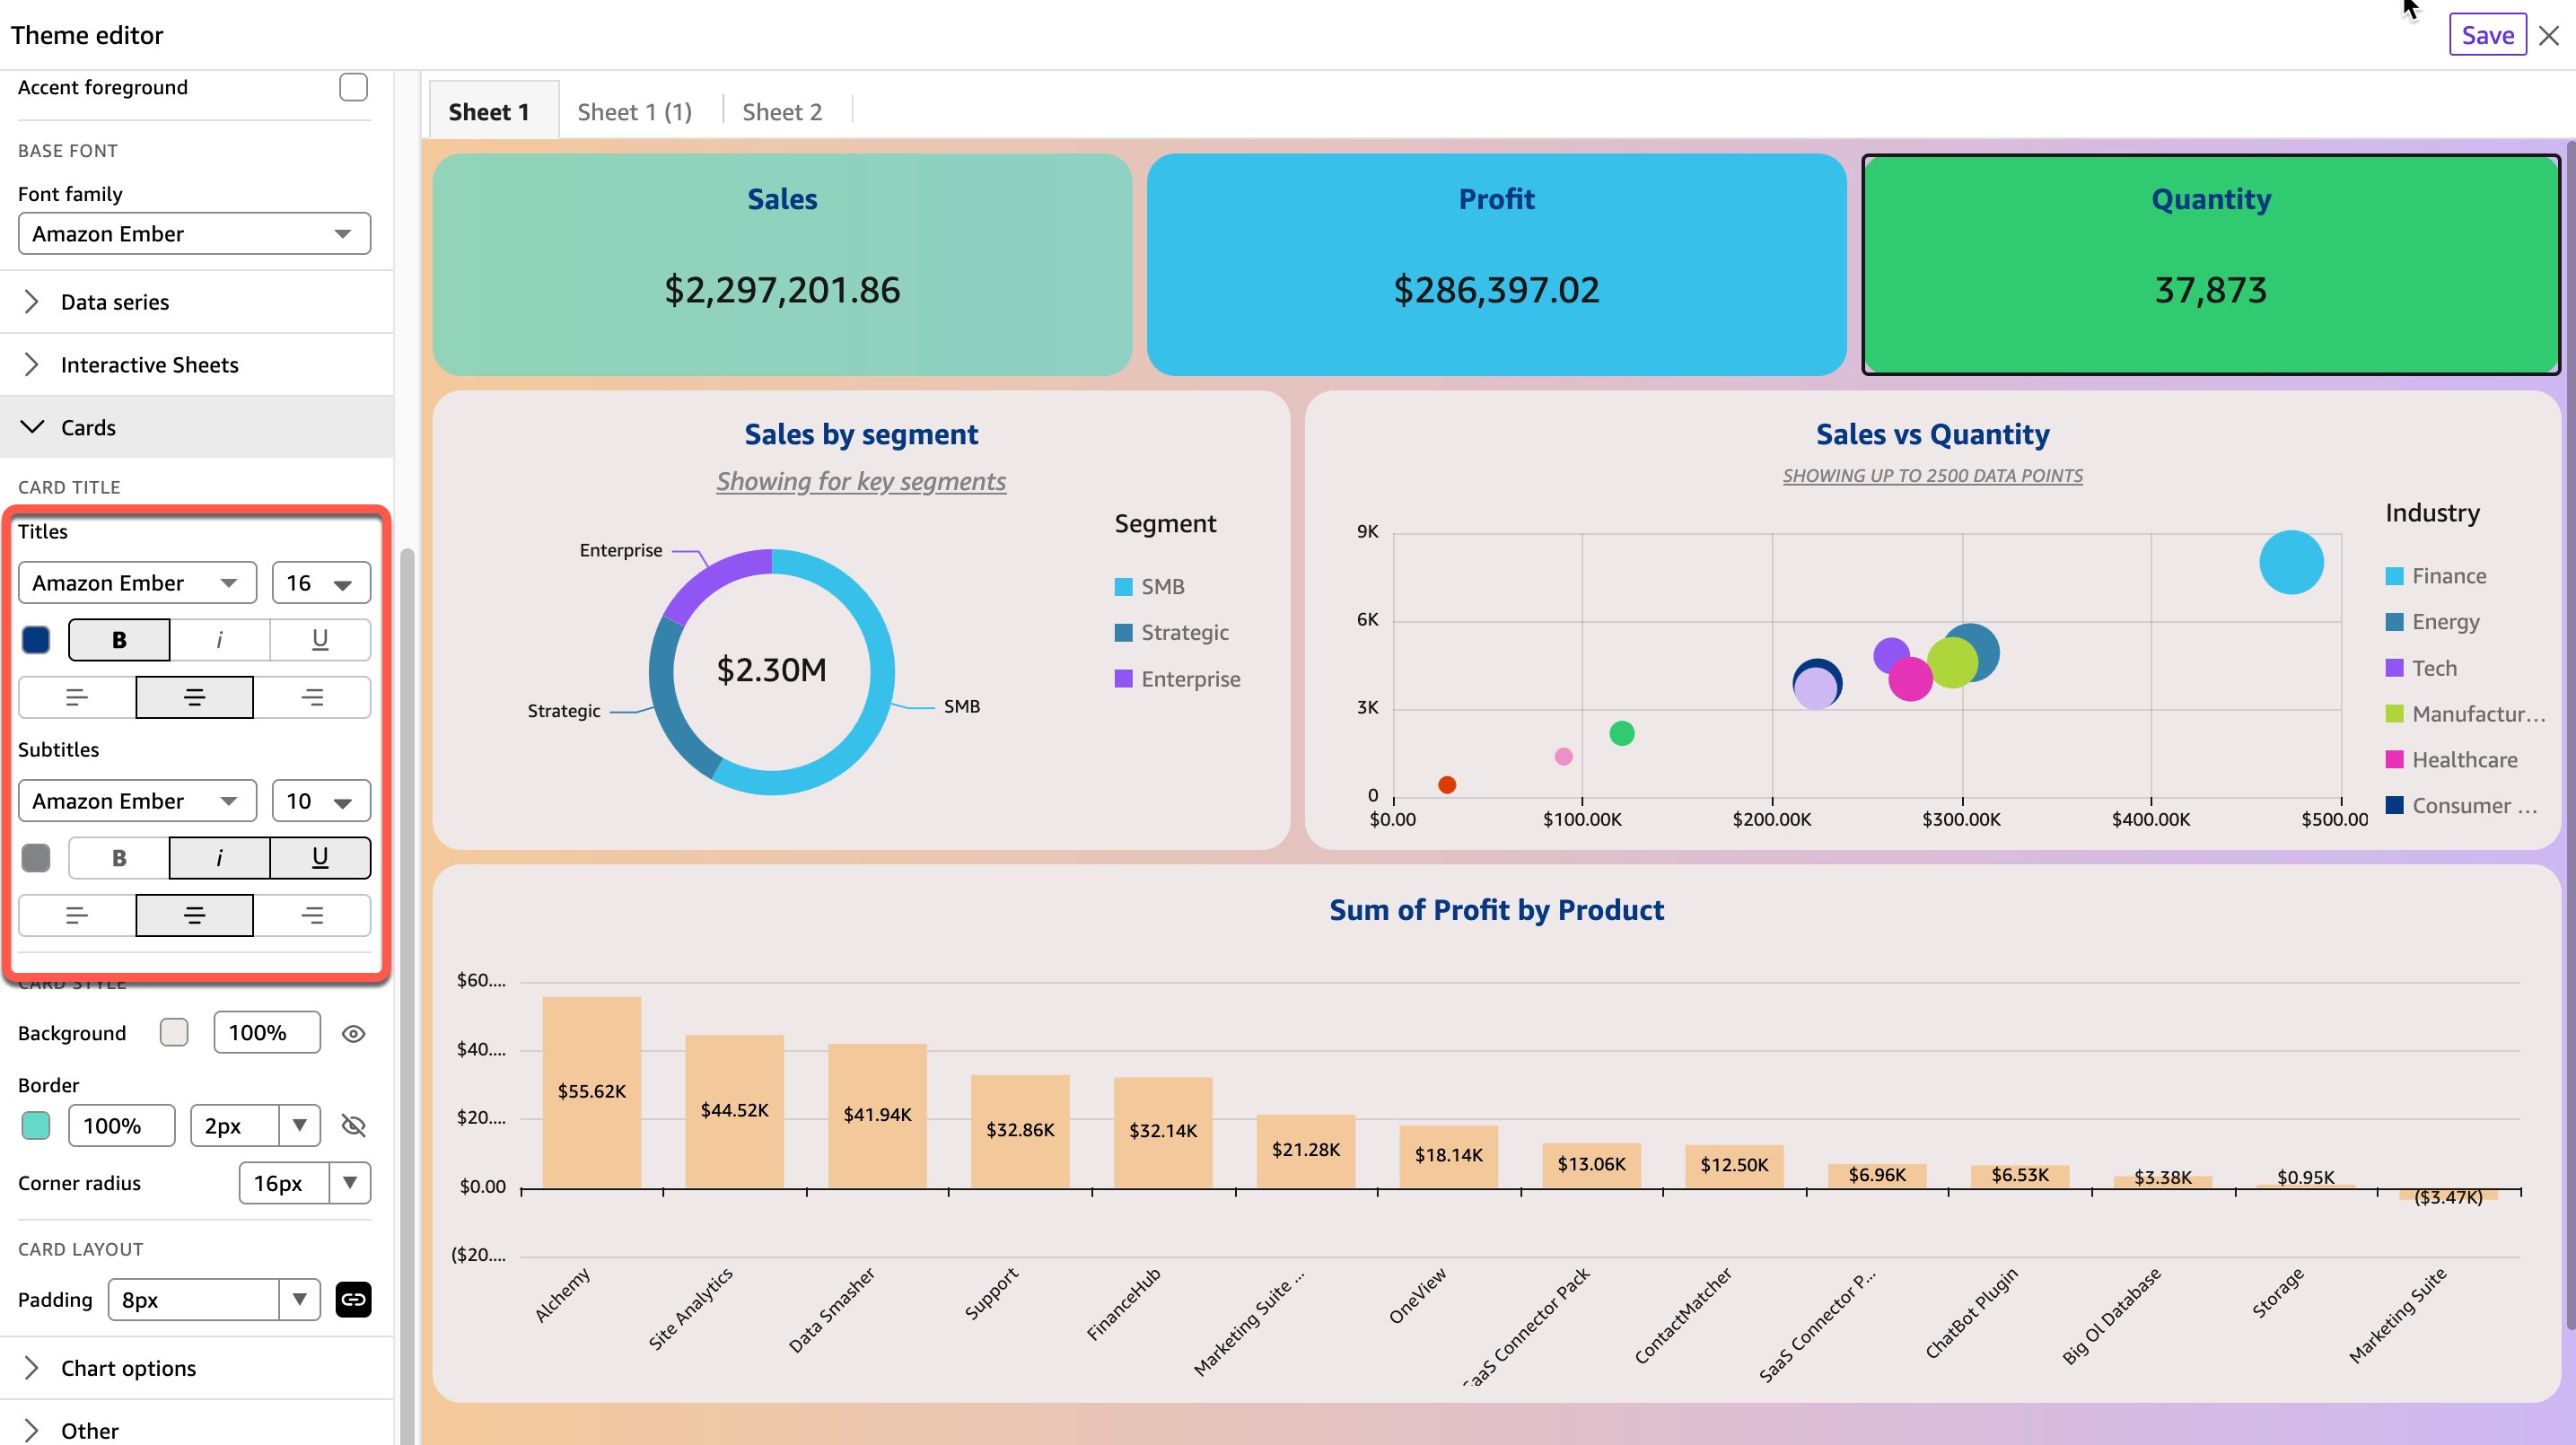
Task: Collapse the Cards section
Action: (x=88, y=428)
